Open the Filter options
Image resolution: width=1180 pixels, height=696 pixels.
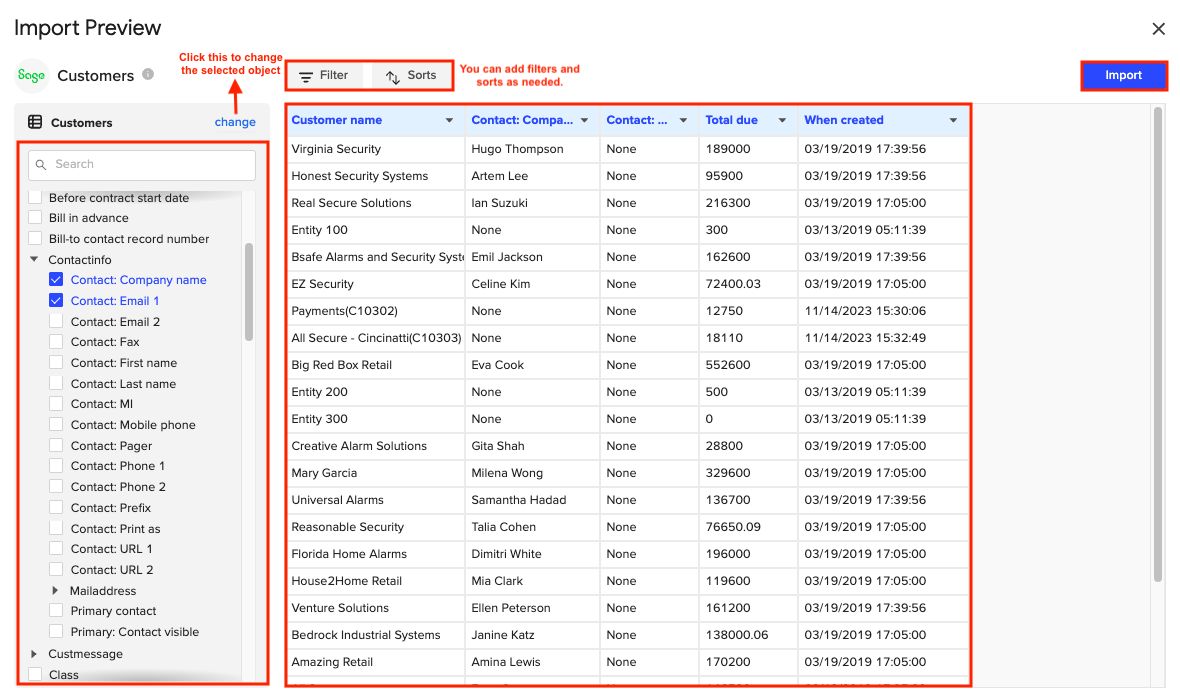pyautogui.click(x=324, y=75)
